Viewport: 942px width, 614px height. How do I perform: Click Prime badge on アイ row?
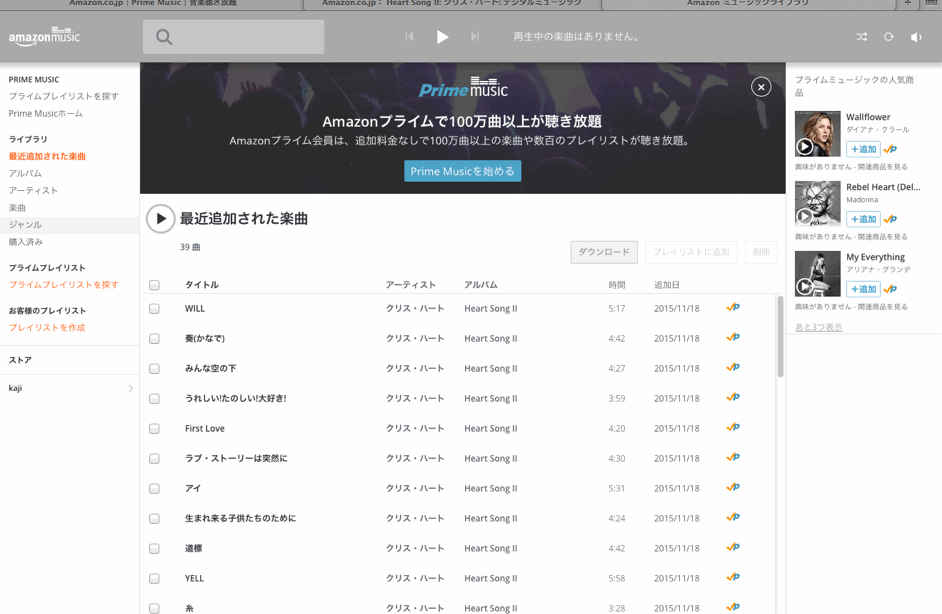pyautogui.click(x=733, y=487)
